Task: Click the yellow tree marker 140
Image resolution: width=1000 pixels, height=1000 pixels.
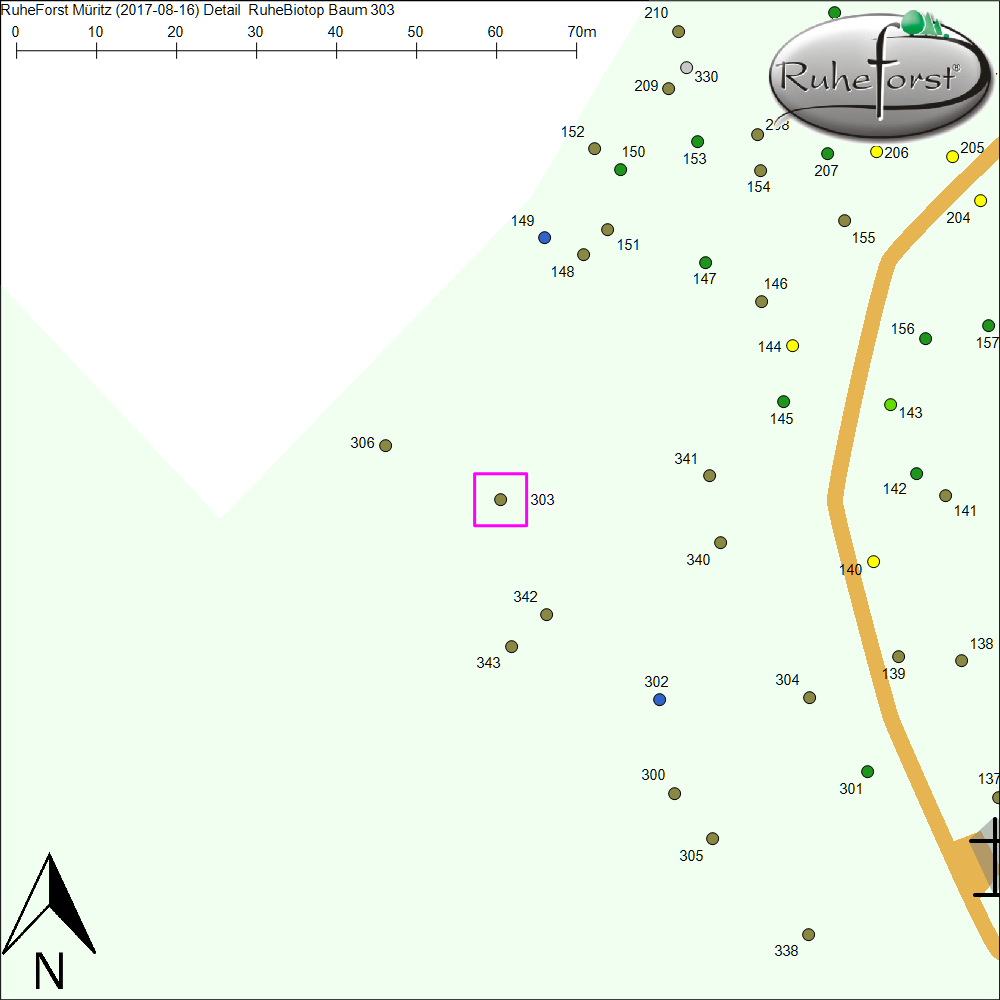Action: 873,562
